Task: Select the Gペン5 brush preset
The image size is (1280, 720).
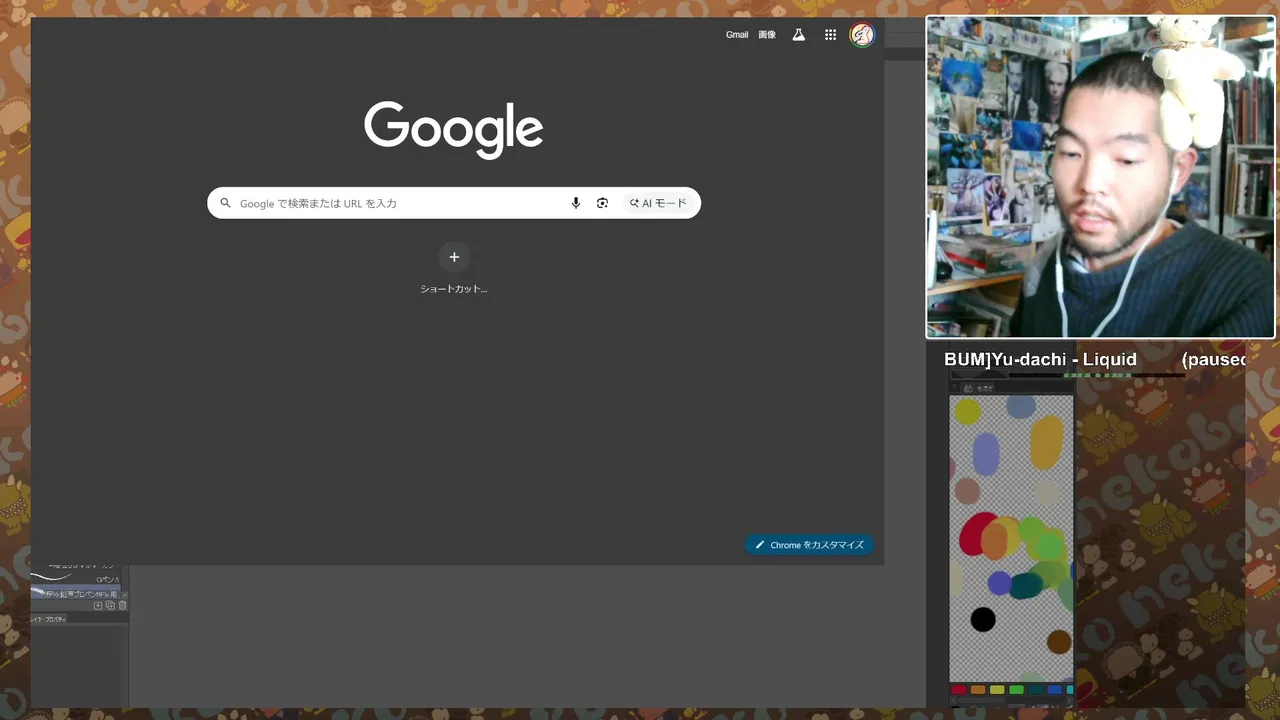Action: pos(75,578)
